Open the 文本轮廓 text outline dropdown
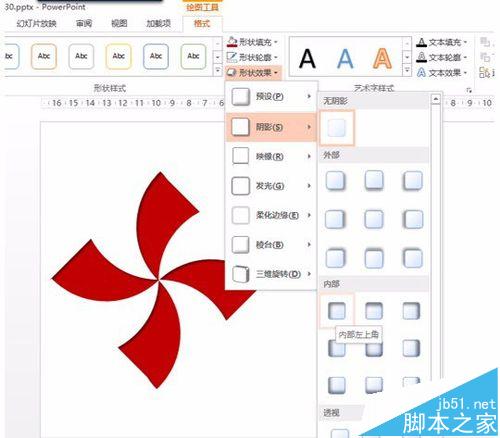This screenshot has width=500, height=438. coord(442,57)
